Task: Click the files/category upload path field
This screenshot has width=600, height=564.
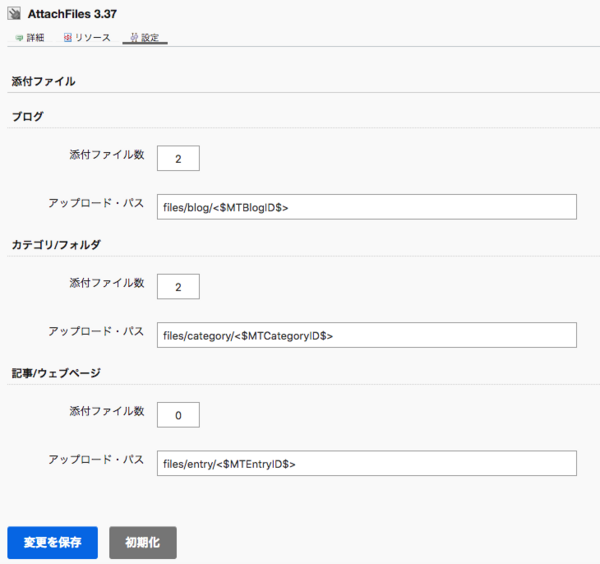Action: tap(367, 335)
